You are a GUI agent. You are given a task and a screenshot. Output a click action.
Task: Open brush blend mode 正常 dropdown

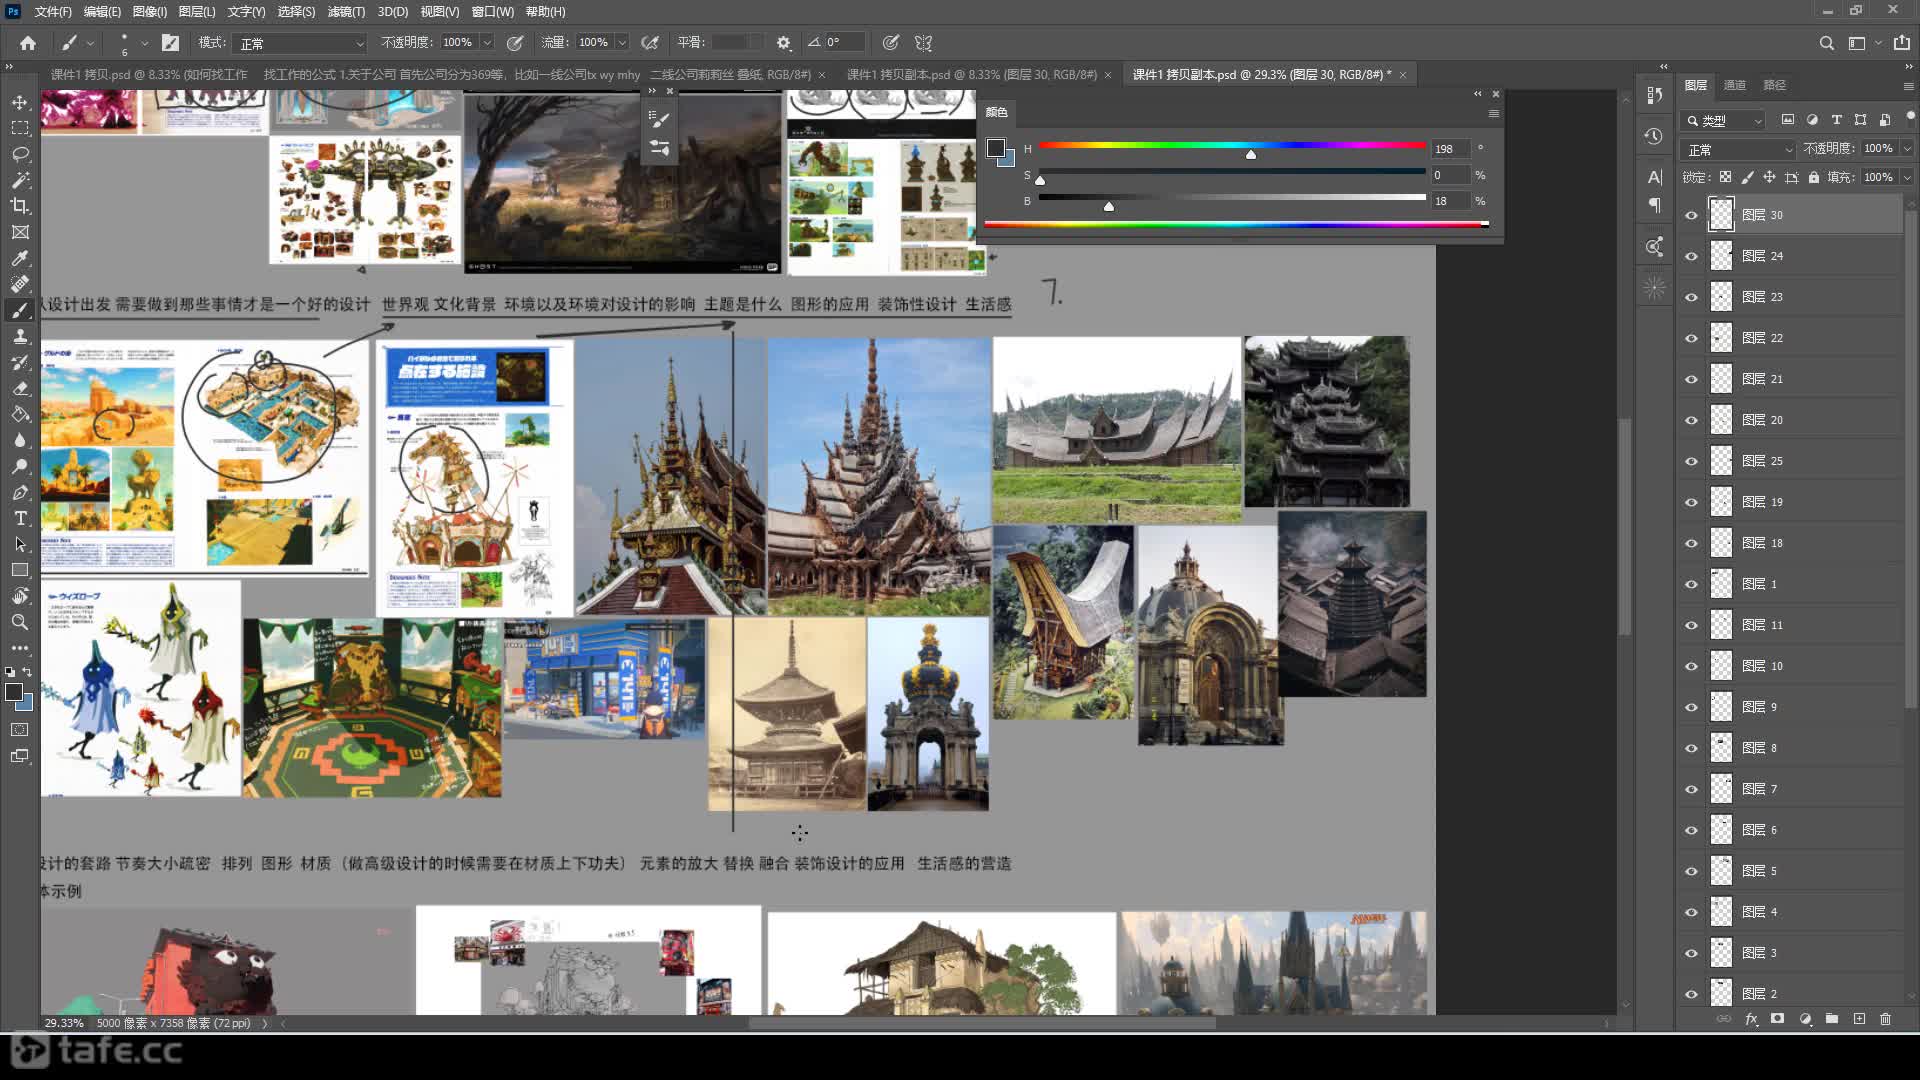point(302,43)
